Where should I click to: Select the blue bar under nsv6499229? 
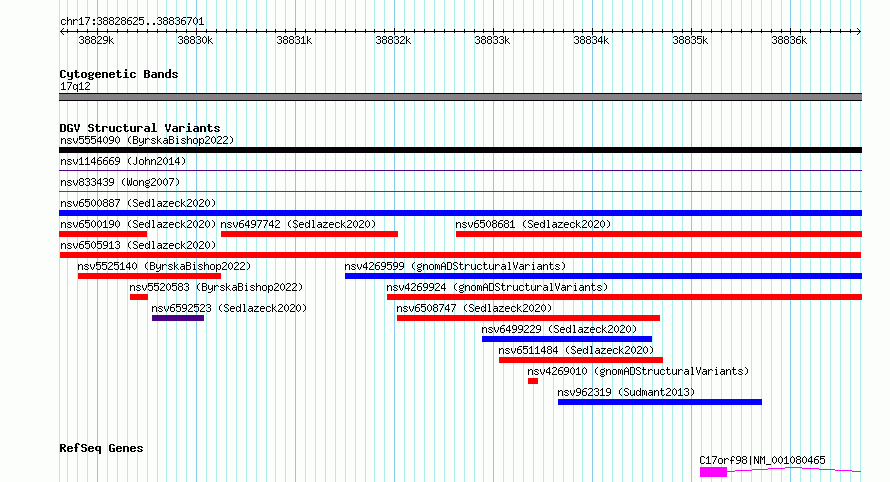[567, 339]
